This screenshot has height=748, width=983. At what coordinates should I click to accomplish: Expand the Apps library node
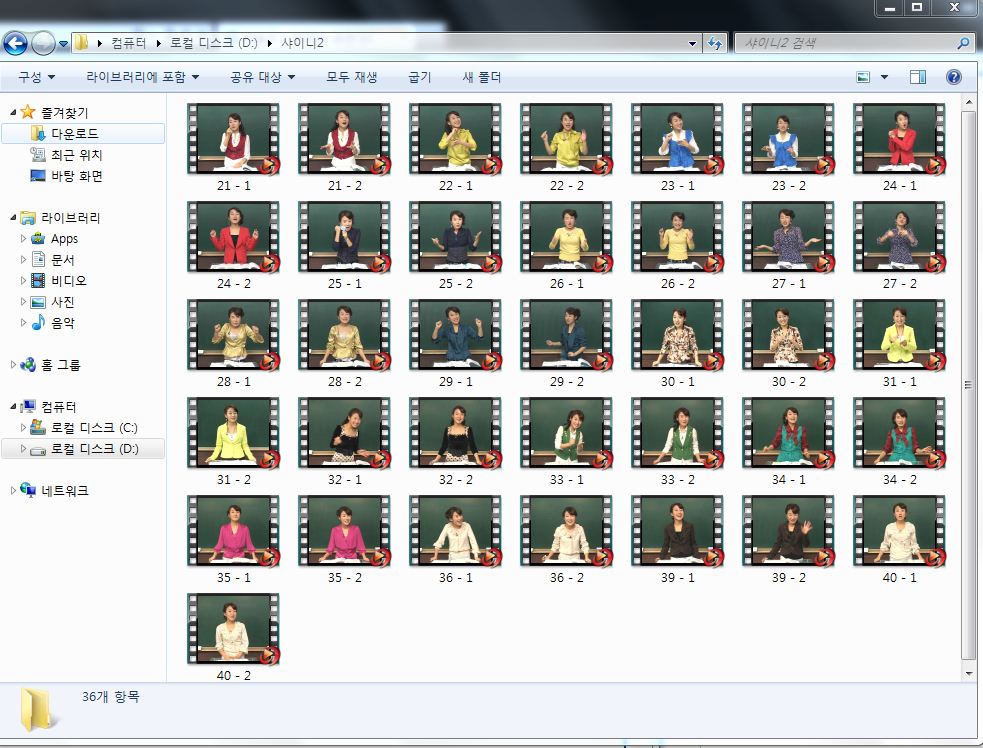point(23,239)
